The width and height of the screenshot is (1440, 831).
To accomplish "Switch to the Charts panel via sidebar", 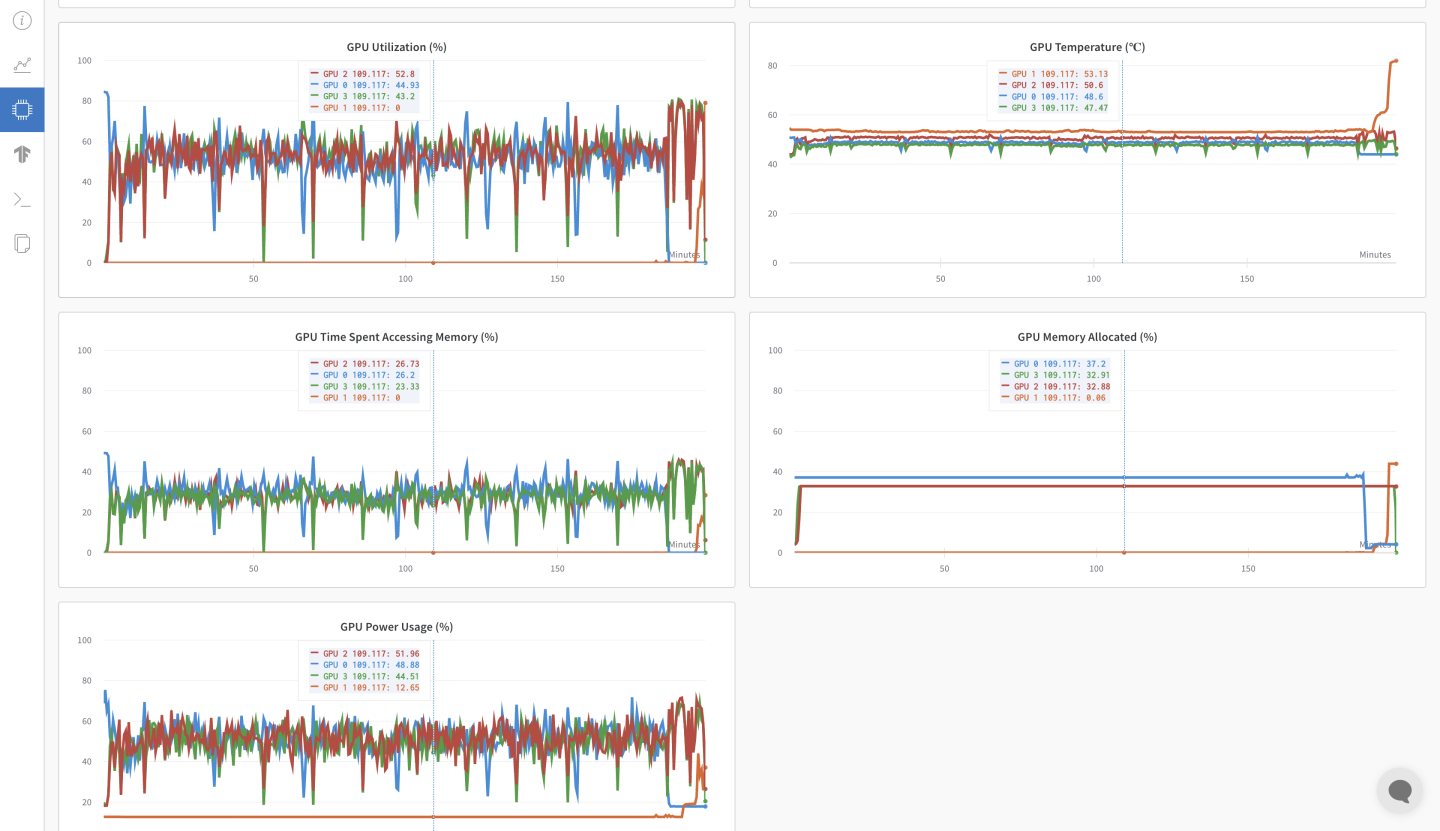I will pos(22,65).
